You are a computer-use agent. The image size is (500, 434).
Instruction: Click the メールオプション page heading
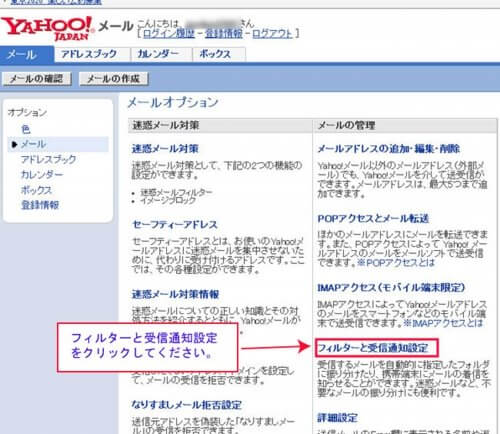coord(173,102)
